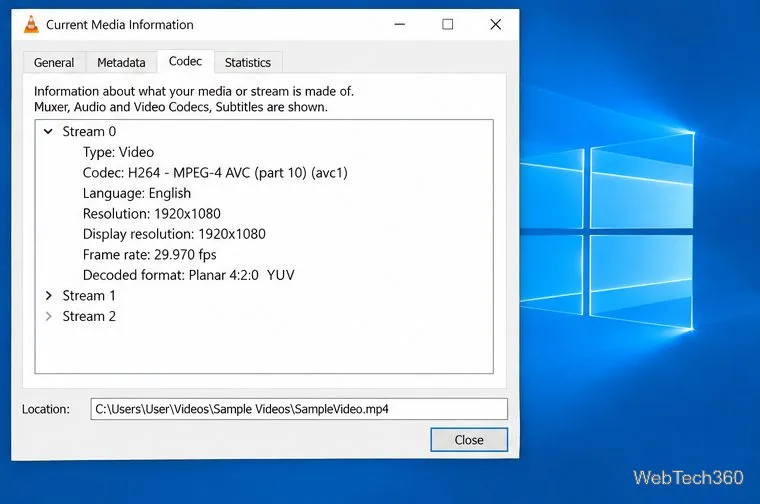Maximize the Current Media Information window
This screenshot has width=760, height=504.
coord(447,24)
